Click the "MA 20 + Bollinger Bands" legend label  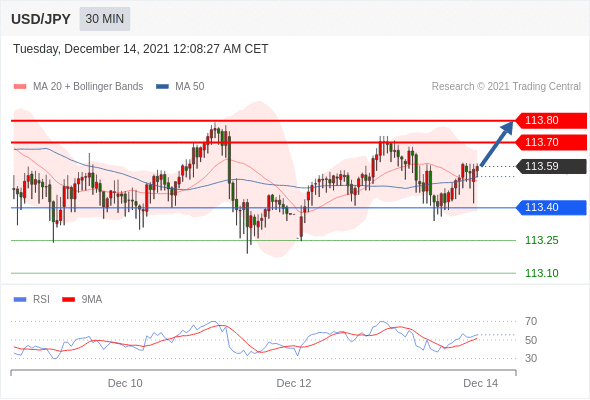point(88,87)
